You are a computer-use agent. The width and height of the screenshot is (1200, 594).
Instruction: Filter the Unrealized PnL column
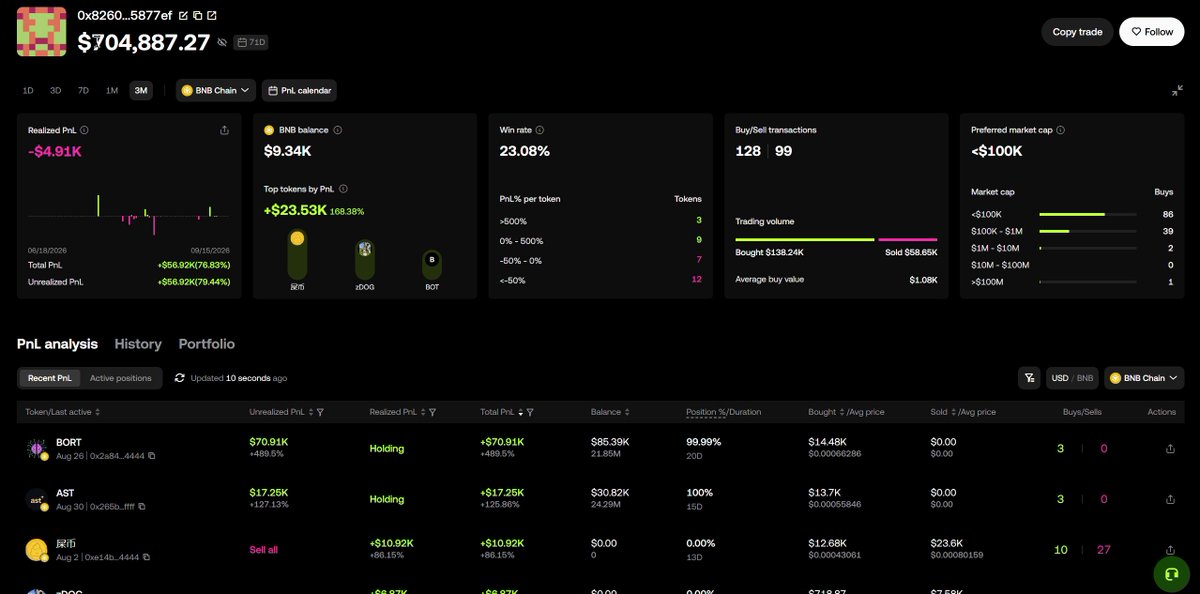[320, 412]
